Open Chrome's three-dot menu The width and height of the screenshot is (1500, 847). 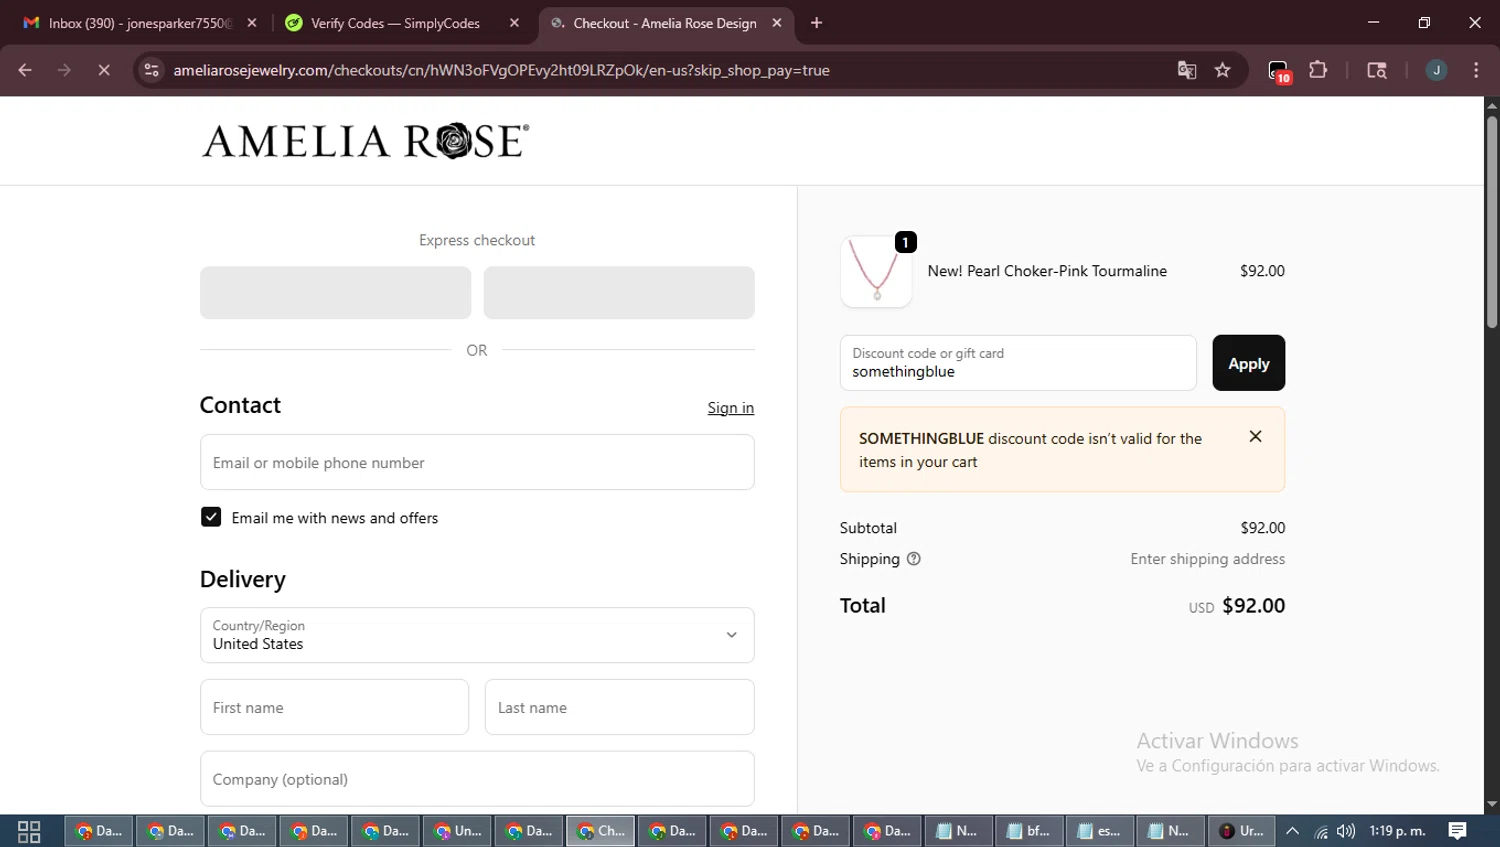pos(1476,70)
